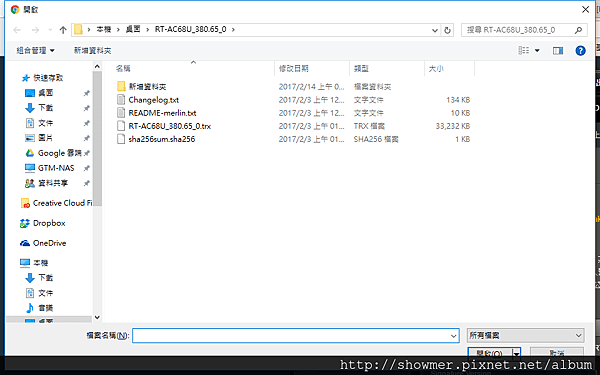Click the RT-AC68U_380.65_0.trx file icon
600x375 pixels.
point(121,126)
